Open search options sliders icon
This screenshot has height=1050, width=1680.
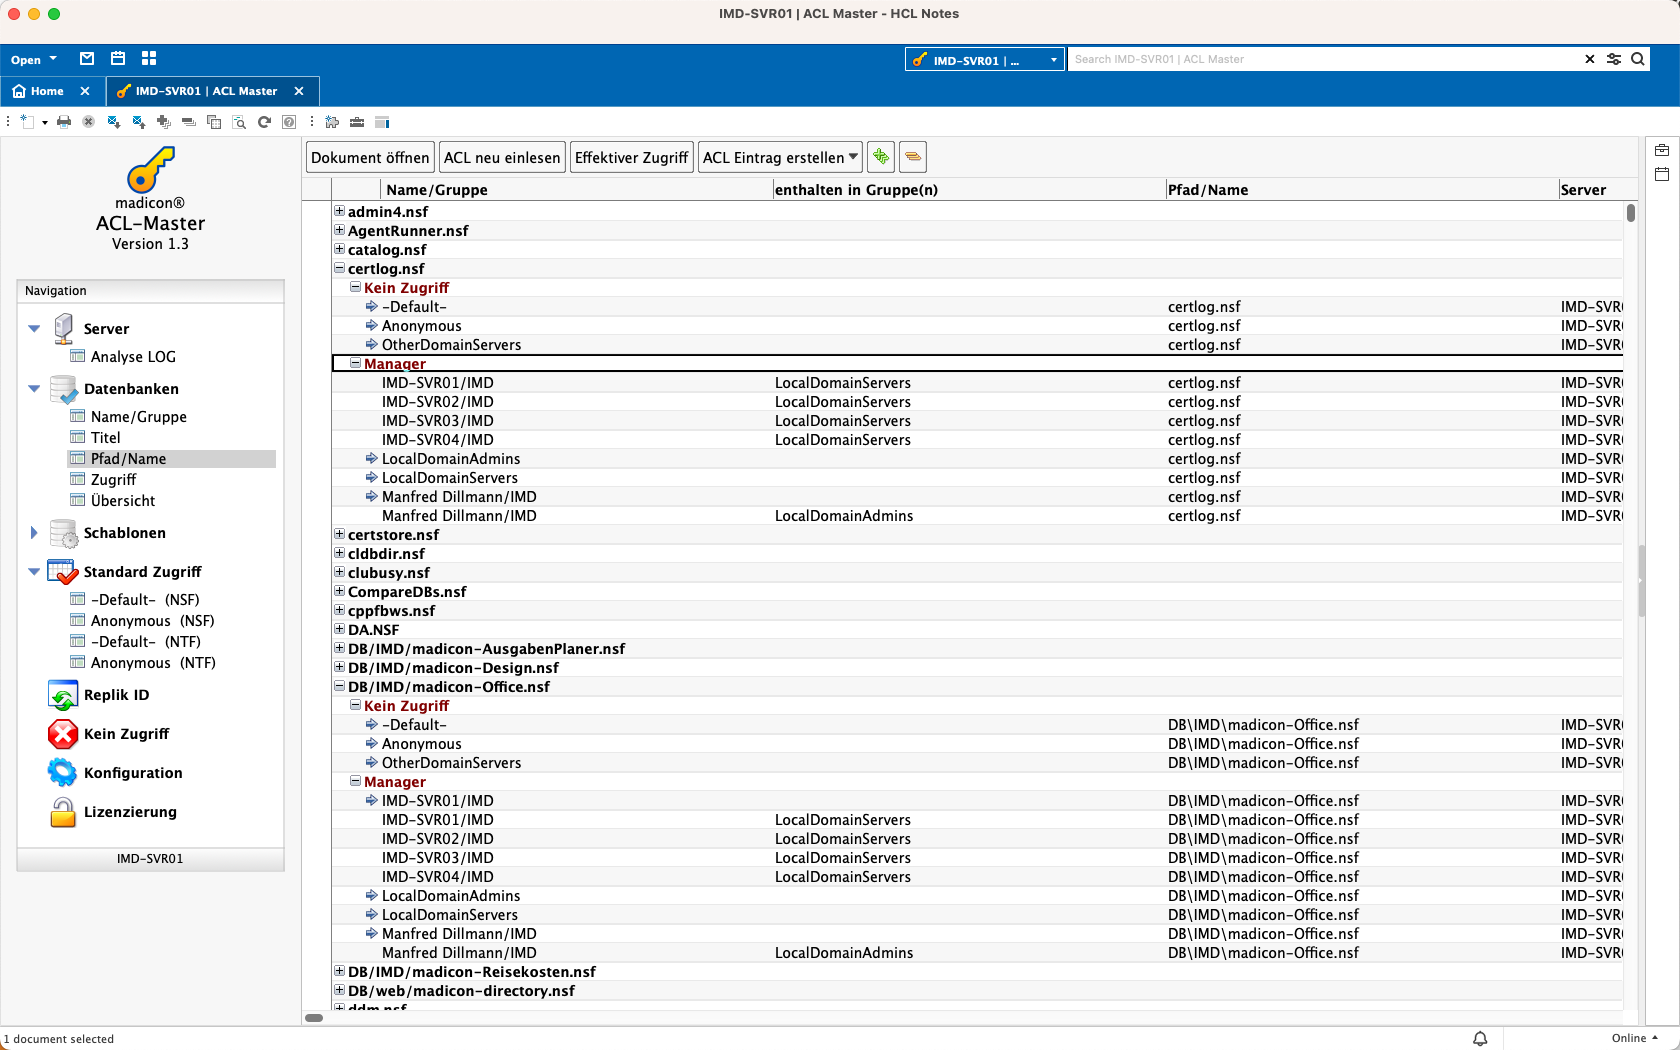pyautogui.click(x=1614, y=59)
